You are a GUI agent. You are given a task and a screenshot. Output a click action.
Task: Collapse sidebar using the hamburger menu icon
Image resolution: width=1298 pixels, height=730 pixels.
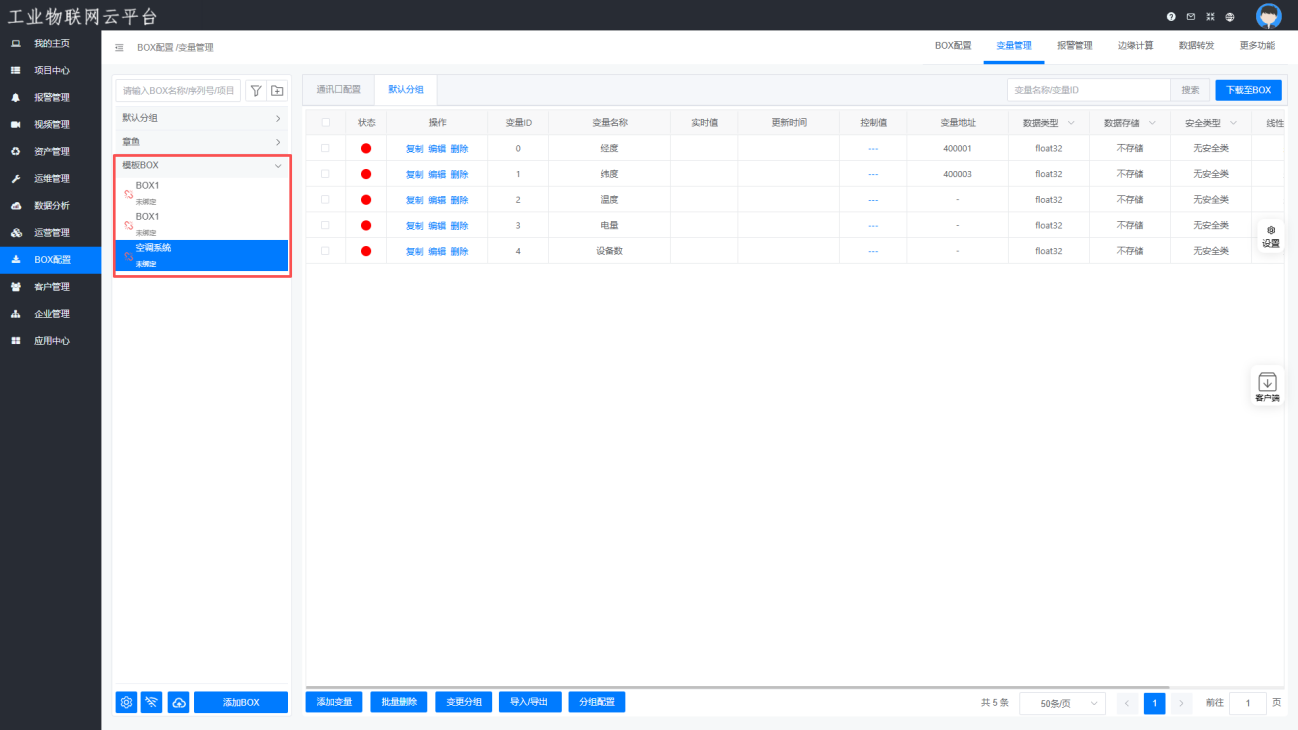(120, 47)
